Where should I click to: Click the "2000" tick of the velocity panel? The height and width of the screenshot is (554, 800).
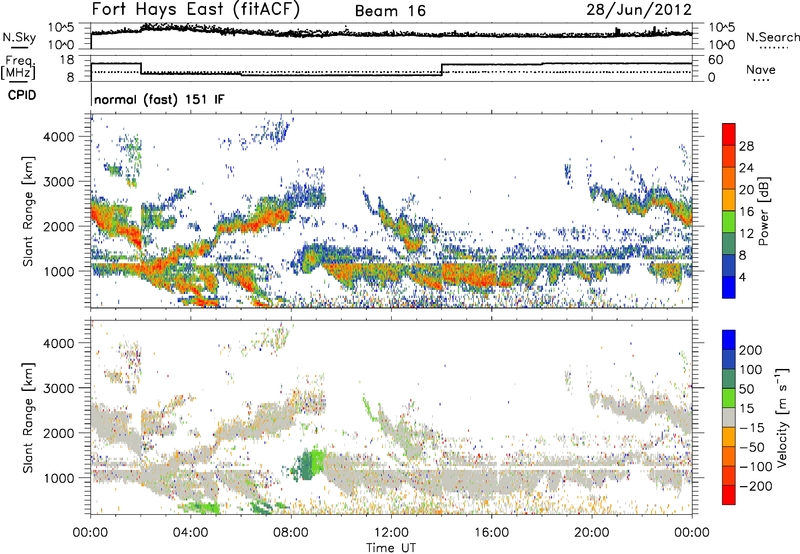click(x=59, y=433)
